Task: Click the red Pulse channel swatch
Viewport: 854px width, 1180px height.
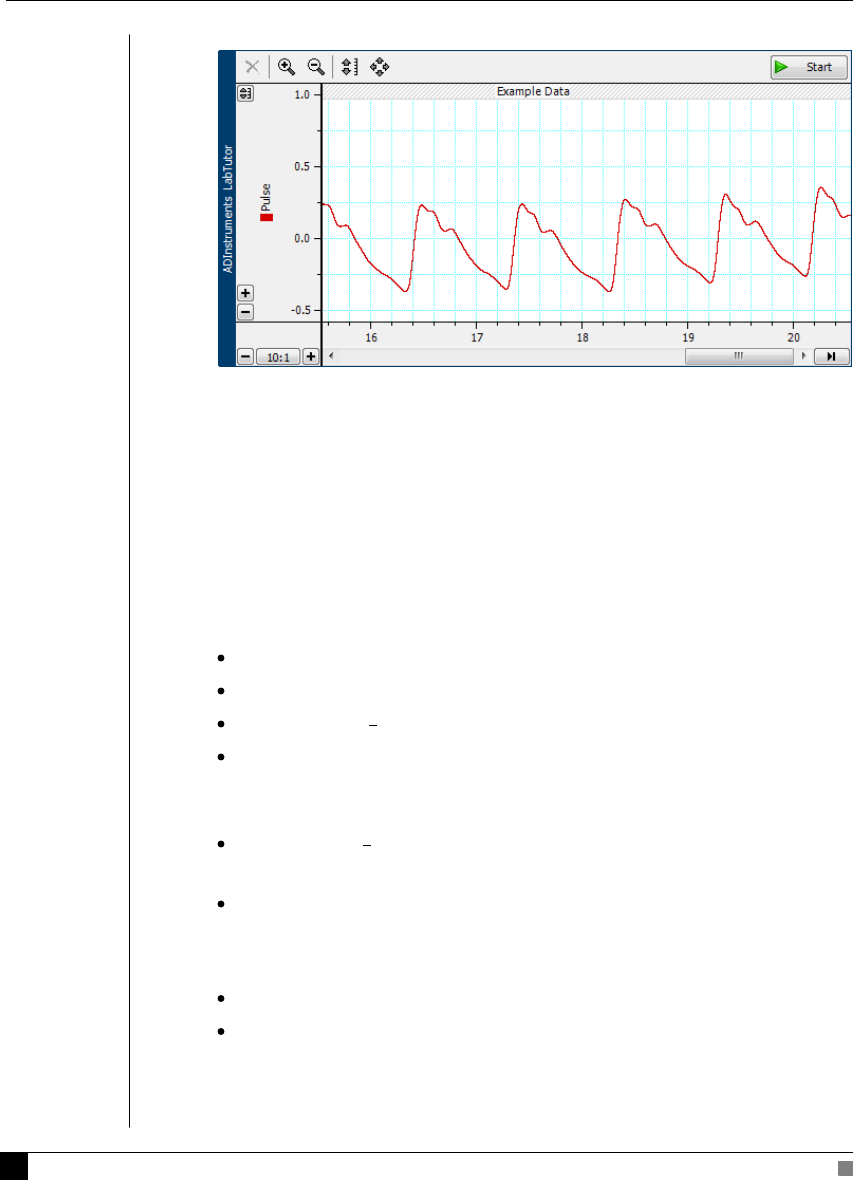Action: click(266, 217)
